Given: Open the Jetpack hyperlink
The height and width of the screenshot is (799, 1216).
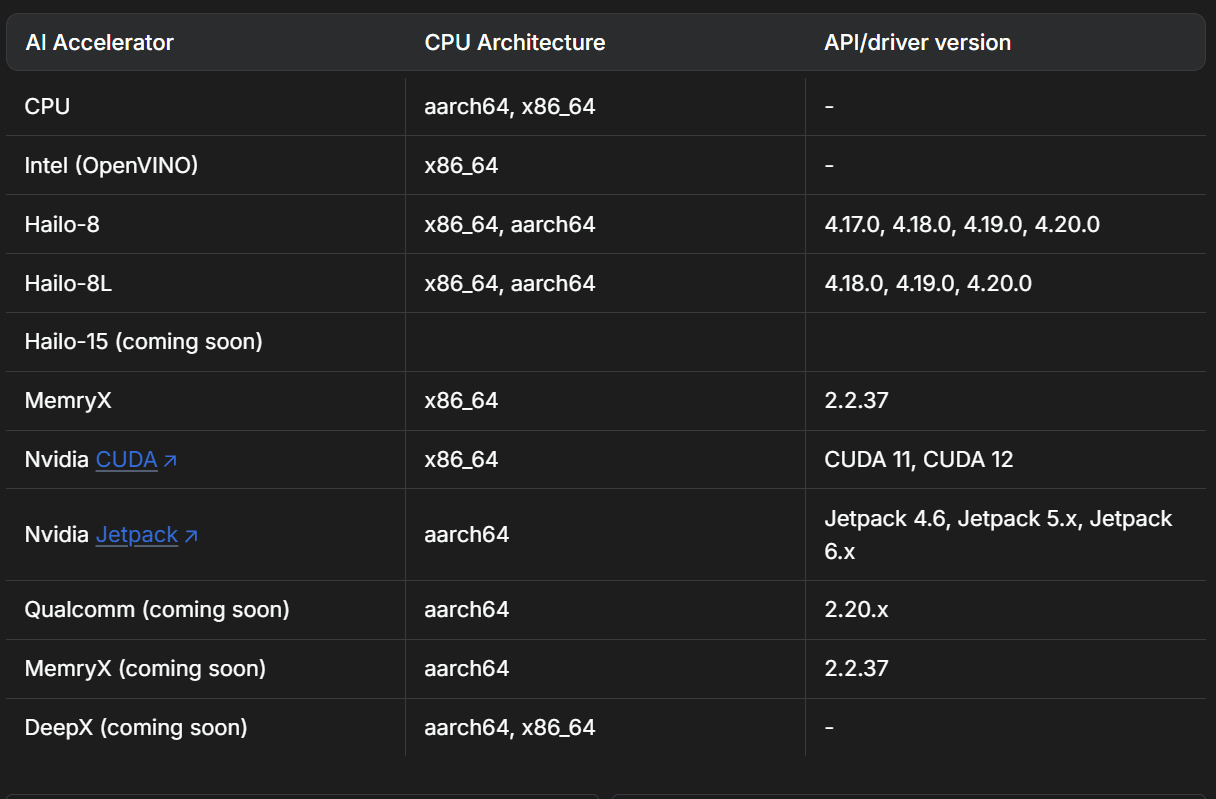Looking at the screenshot, I should (137, 535).
